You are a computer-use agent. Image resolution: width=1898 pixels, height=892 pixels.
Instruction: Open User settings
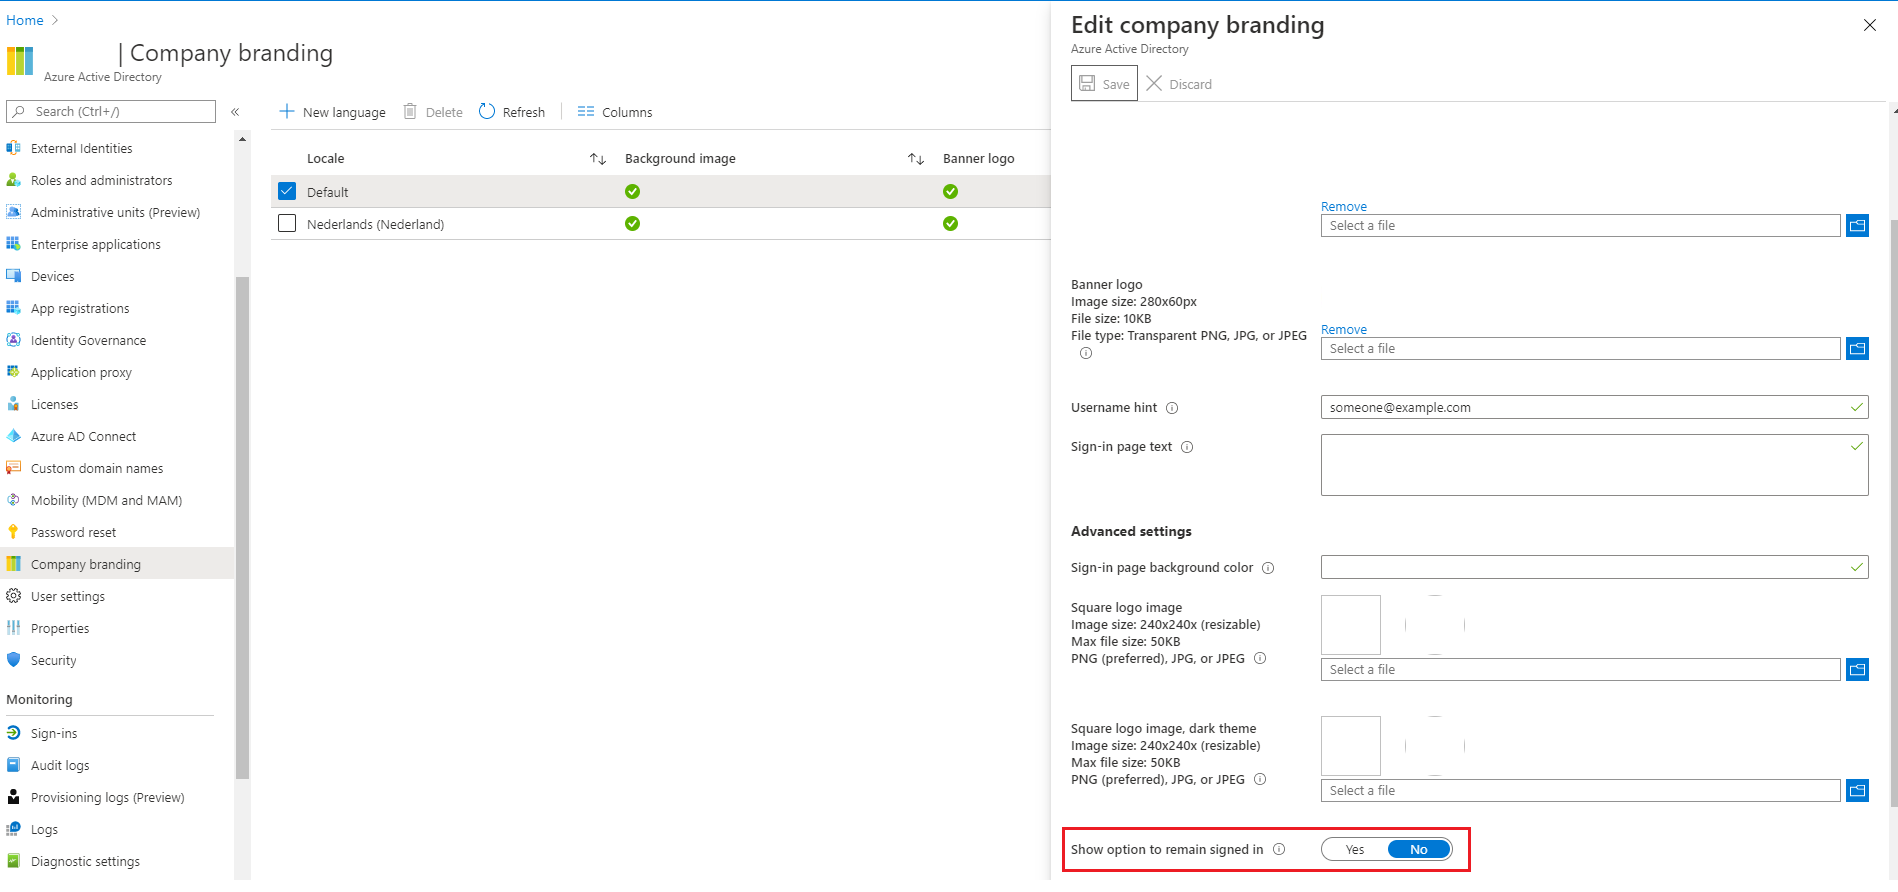click(67, 596)
